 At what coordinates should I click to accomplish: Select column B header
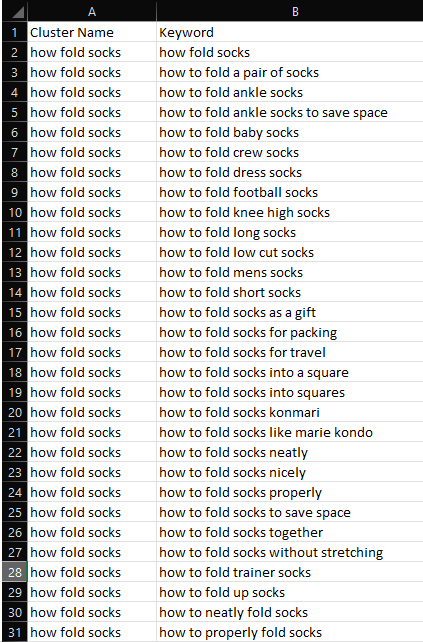coord(290,11)
